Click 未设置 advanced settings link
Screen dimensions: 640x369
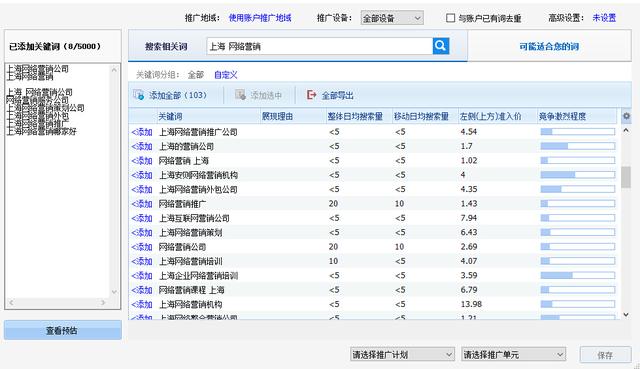pos(604,18)
